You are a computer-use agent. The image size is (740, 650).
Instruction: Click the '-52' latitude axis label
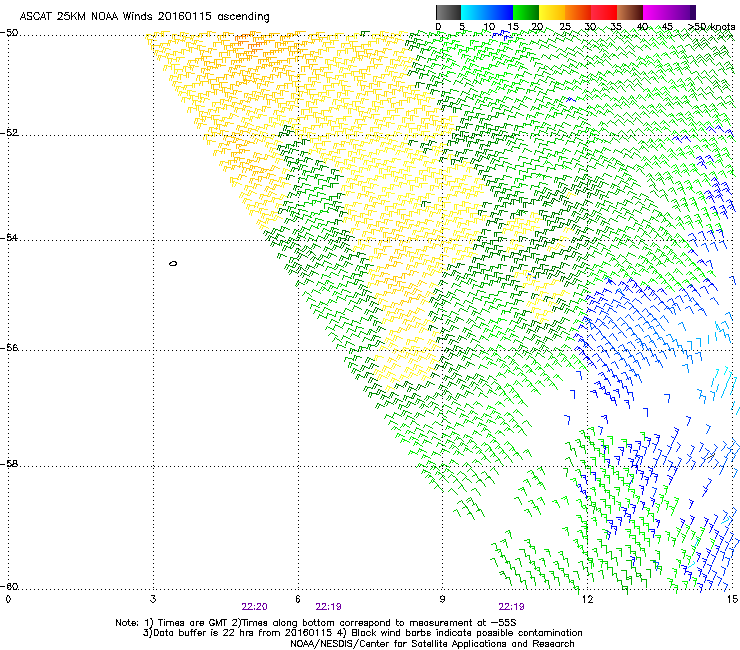(x=9, y=133)
